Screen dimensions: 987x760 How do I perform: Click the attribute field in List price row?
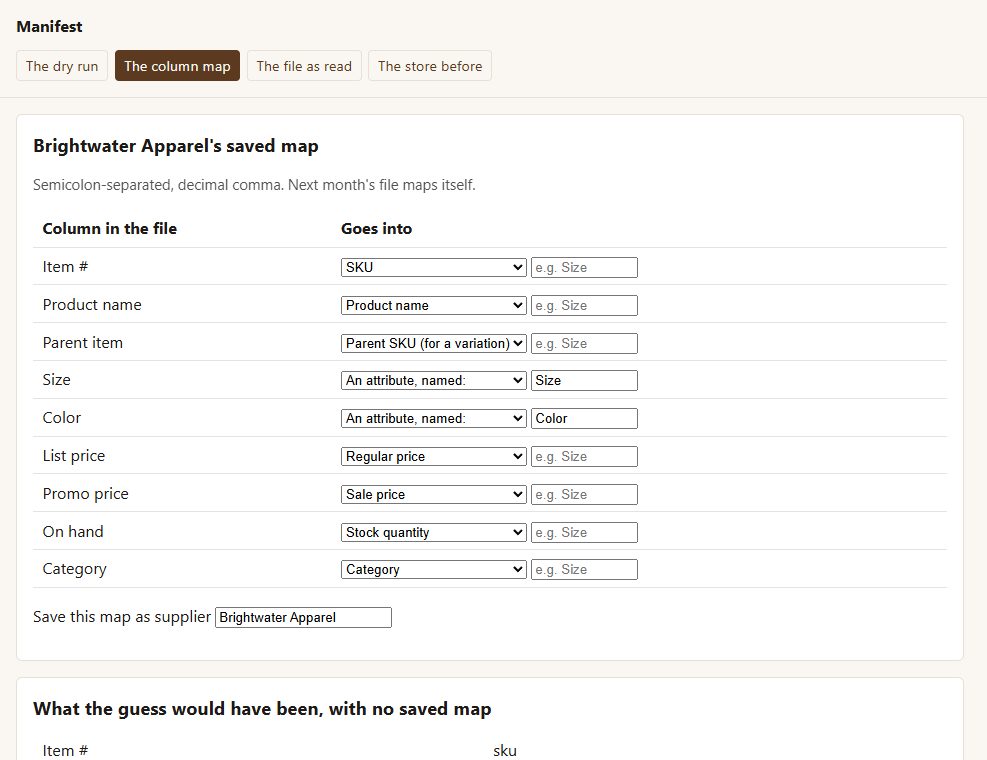(x=584, y=457)
